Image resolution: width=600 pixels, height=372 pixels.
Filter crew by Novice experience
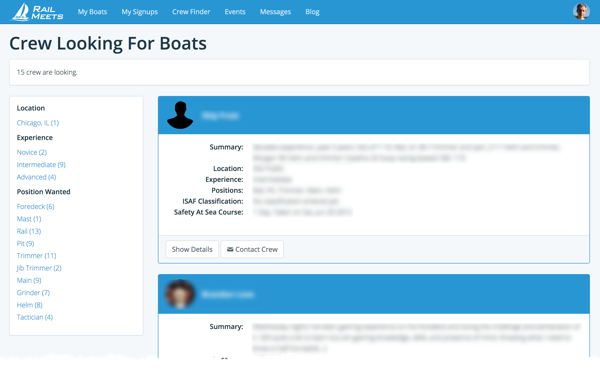click(x=32, y=152)
